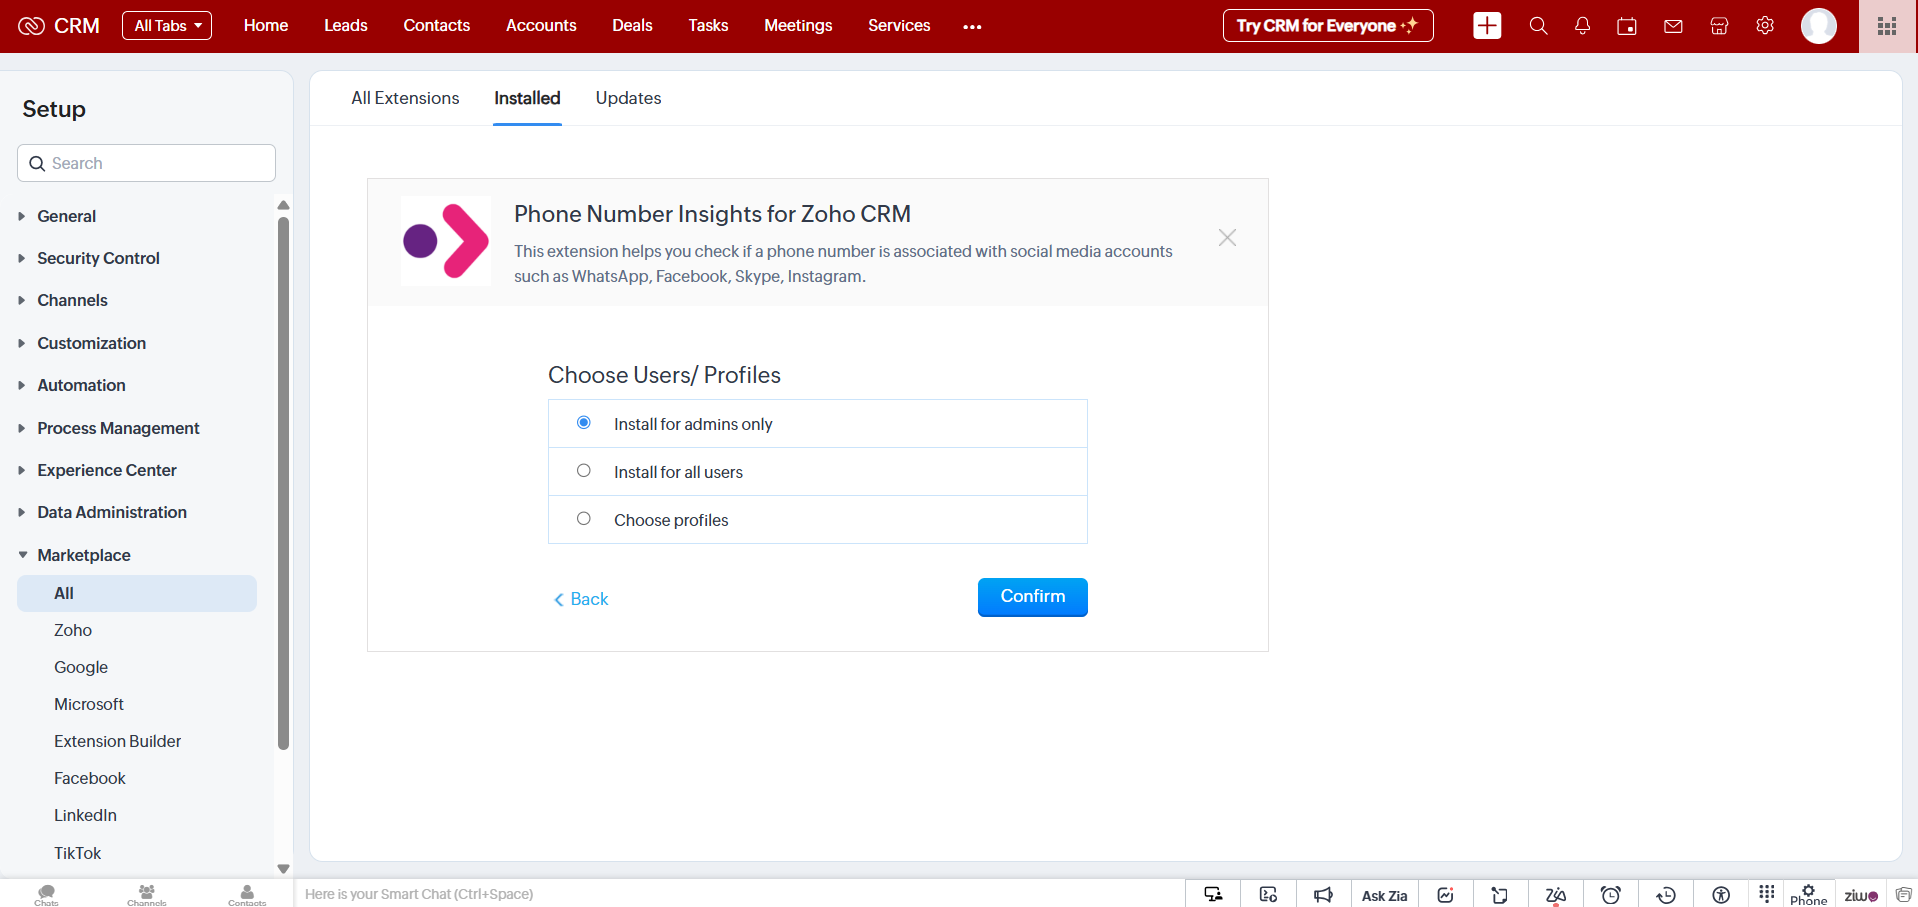Click the Phone Number Insights extension logo

click(x=446, y=241)
